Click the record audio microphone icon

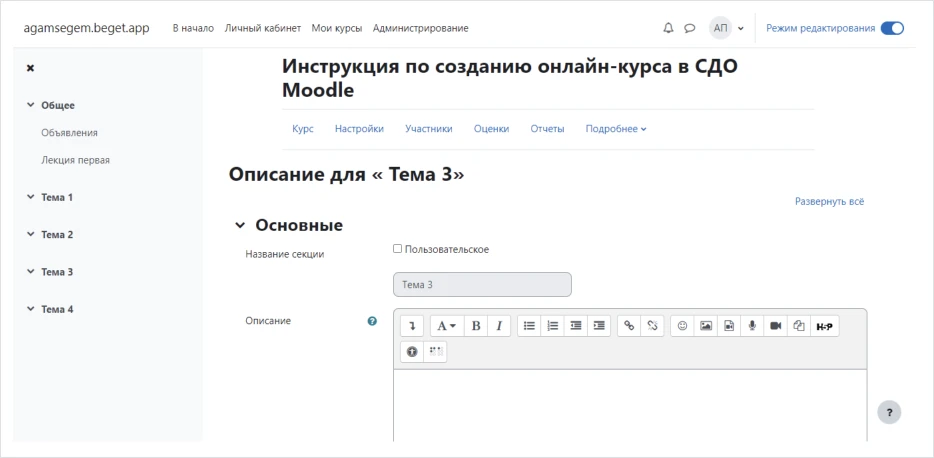tap(752, 326)
